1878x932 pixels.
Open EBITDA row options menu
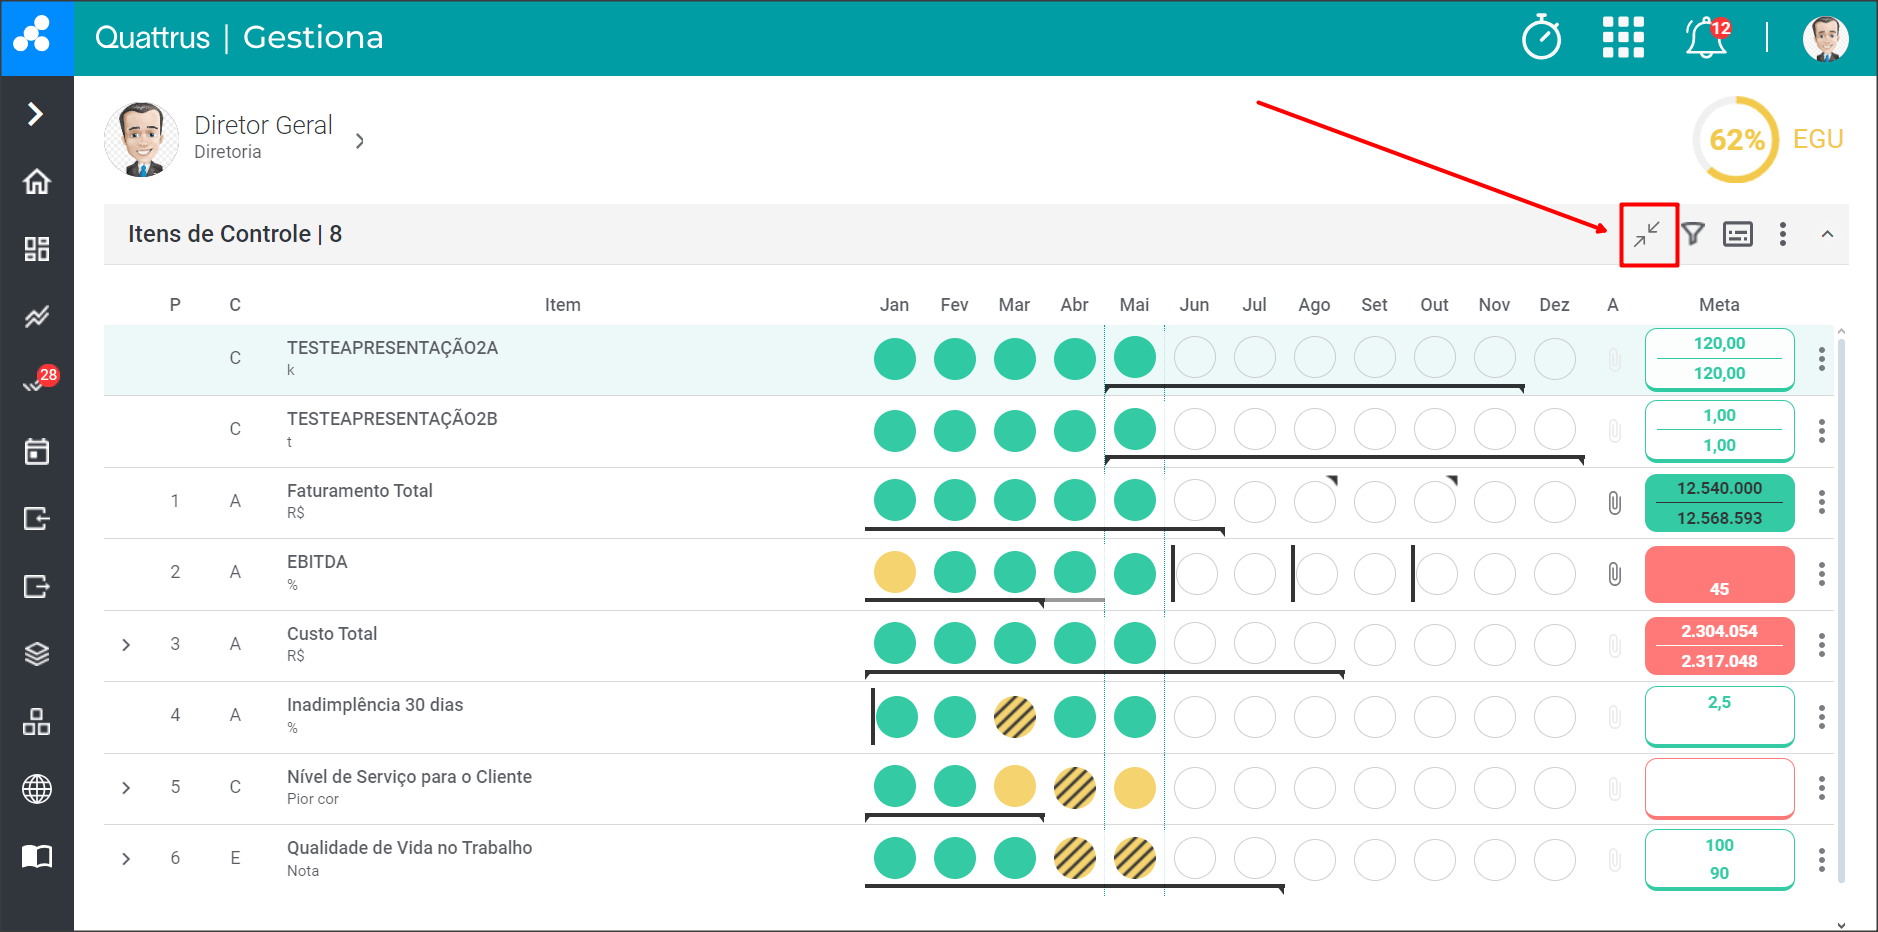(x=1821, y=574)
